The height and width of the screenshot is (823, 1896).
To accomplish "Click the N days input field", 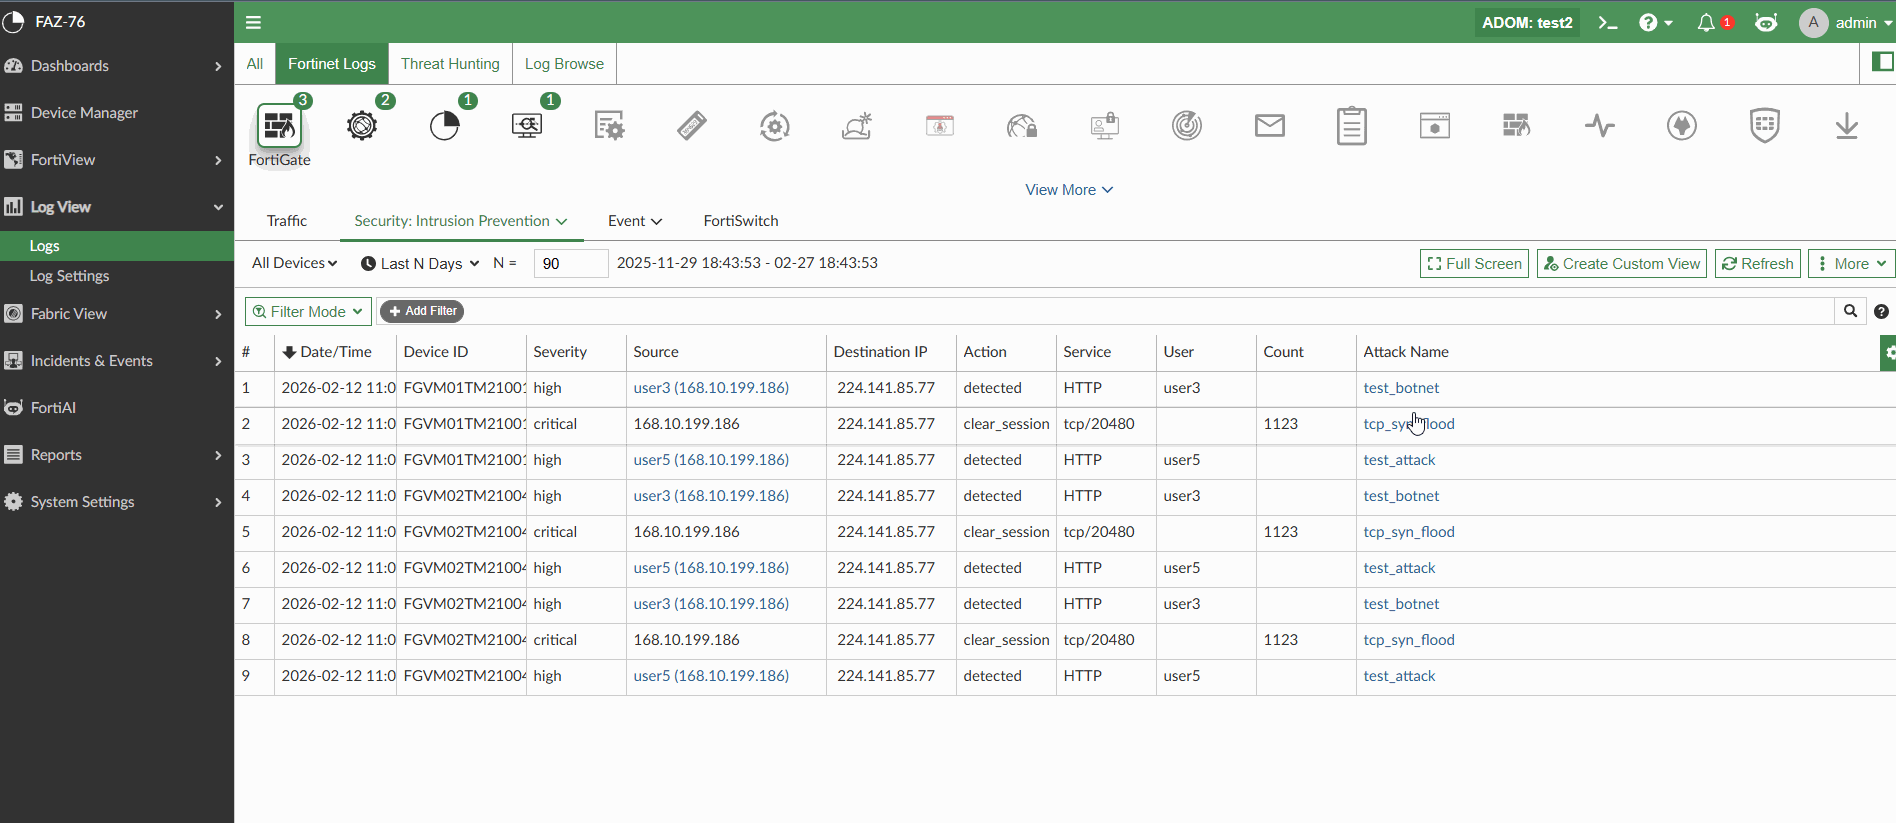I will point(571,263).
